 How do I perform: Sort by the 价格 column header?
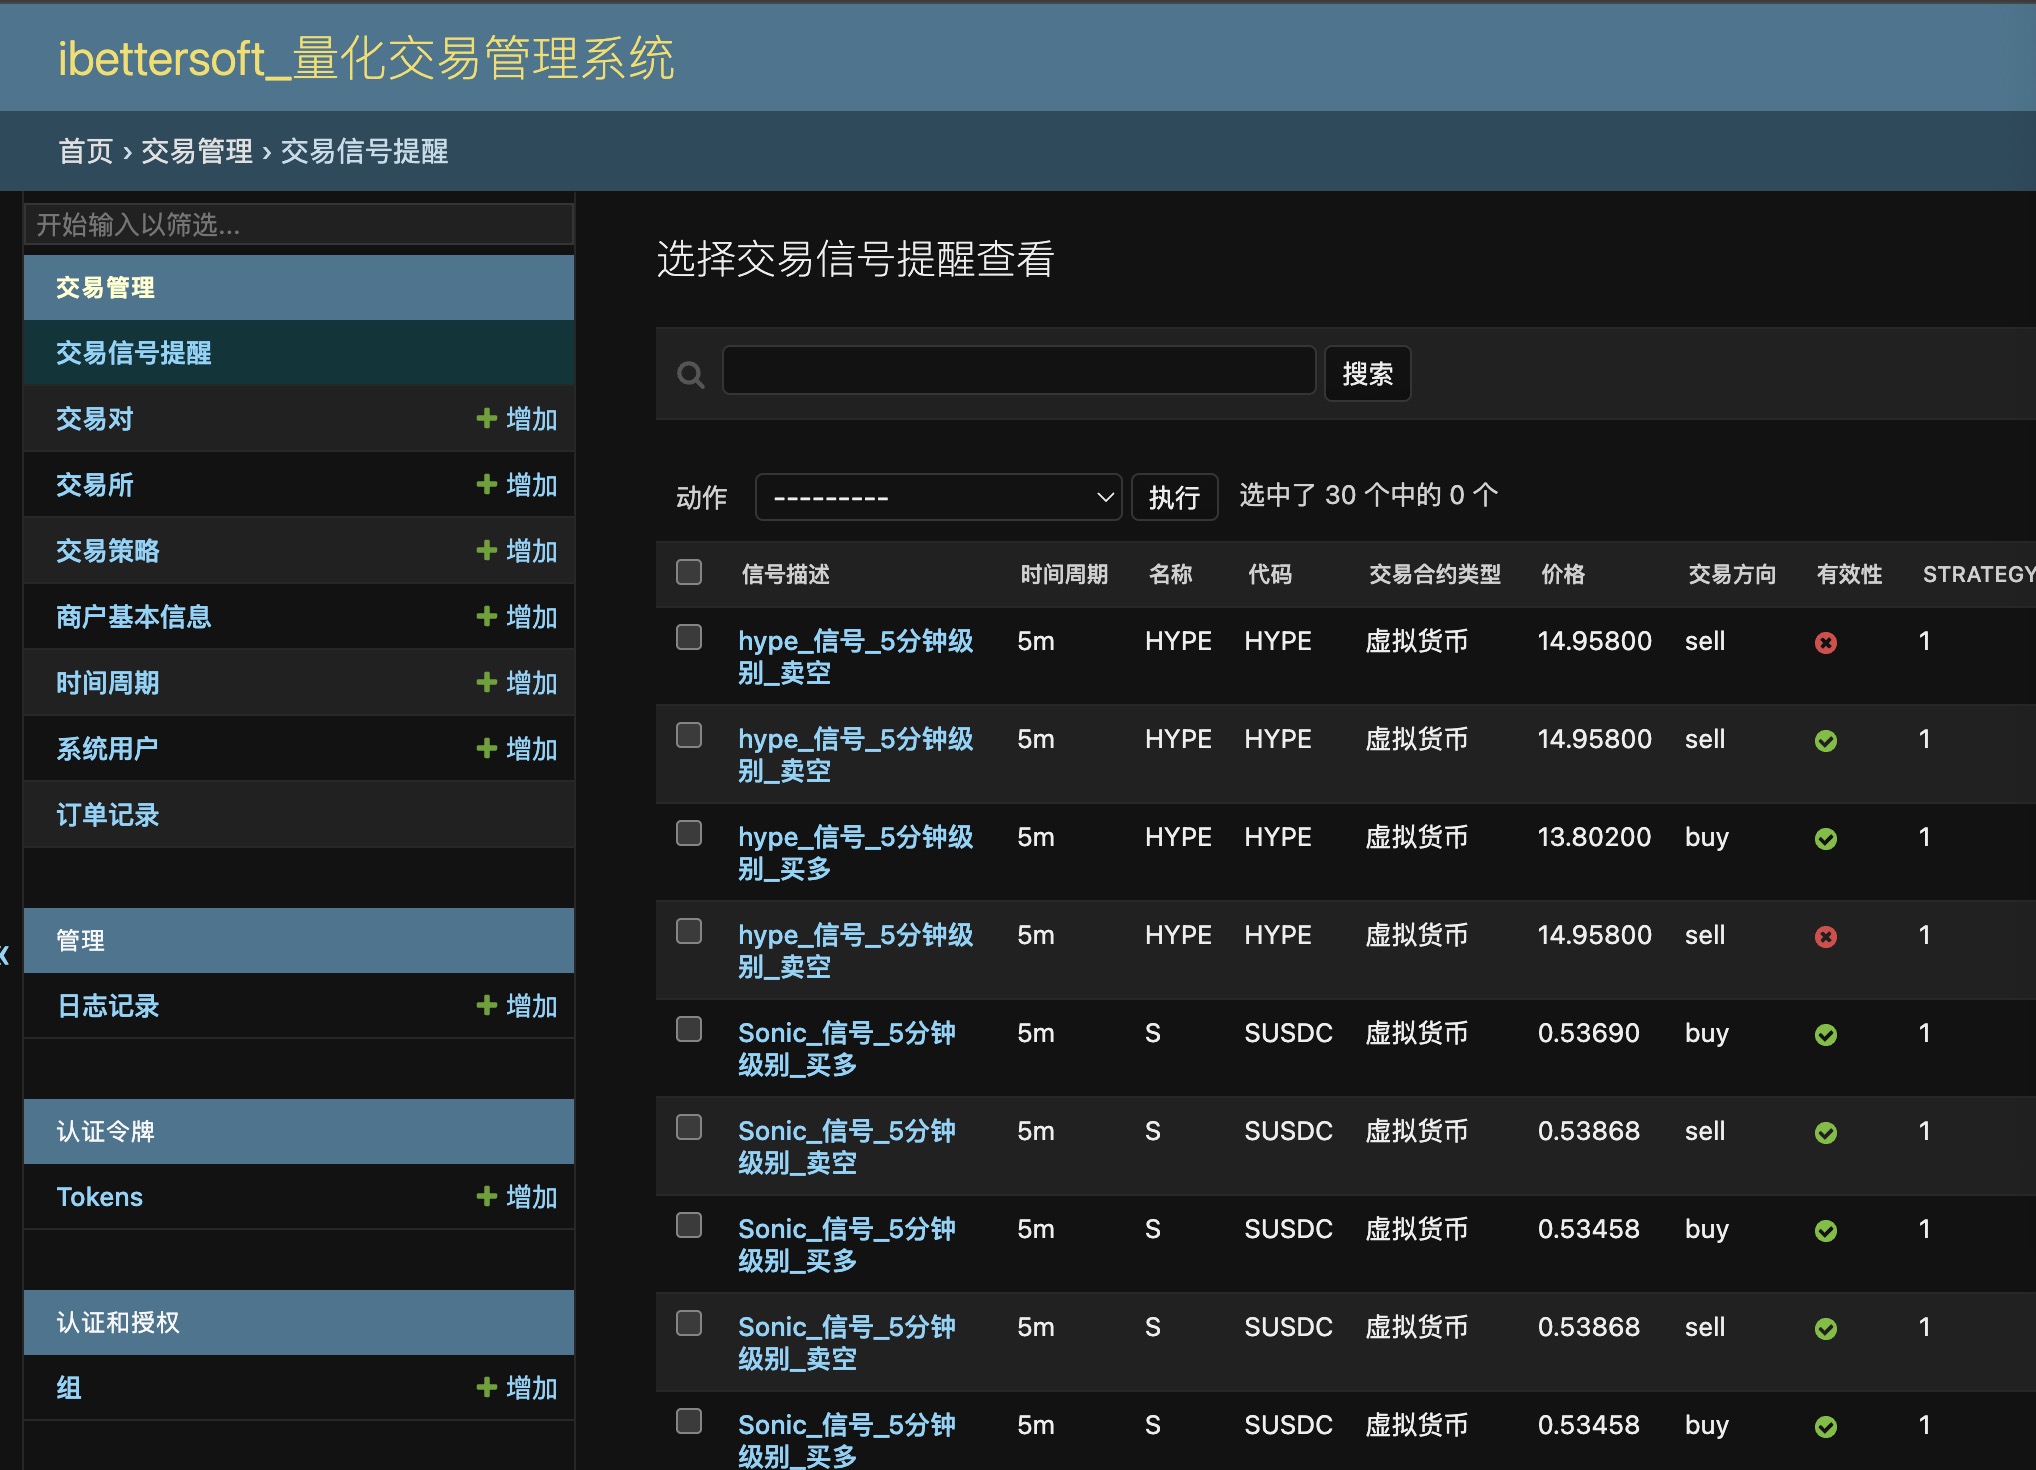coord(1563,574)
